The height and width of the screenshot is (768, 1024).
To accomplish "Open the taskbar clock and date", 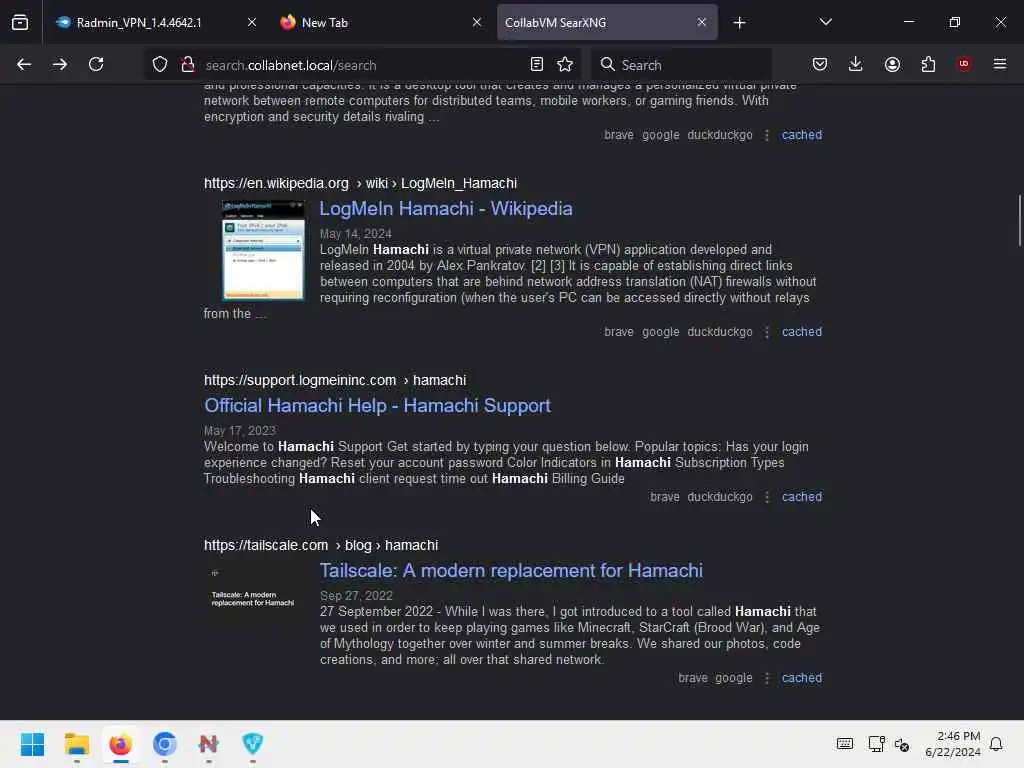I will tap(953, 744).
